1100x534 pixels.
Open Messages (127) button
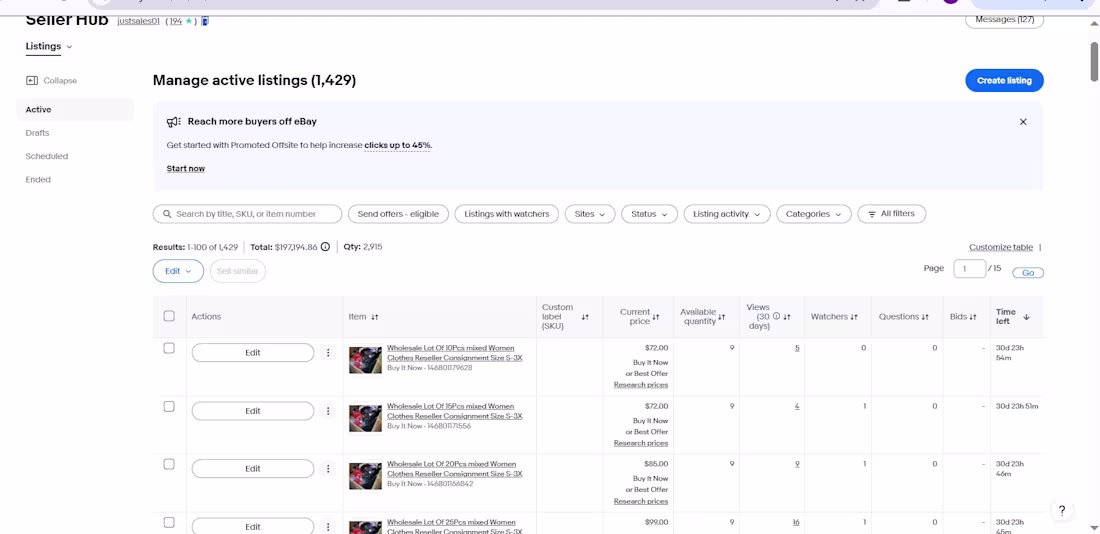1004,20
